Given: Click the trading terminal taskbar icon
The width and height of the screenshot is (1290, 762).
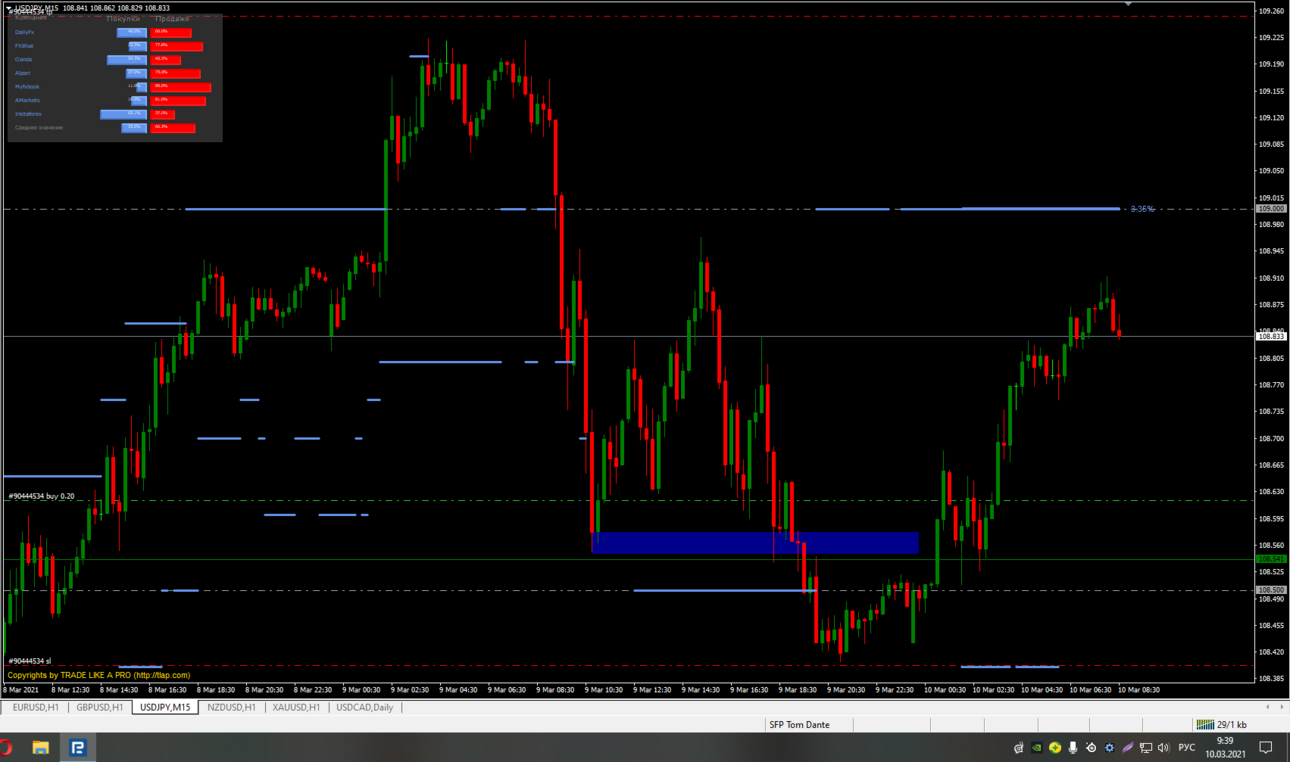Looking at the screenshot, I should (77, 747).
